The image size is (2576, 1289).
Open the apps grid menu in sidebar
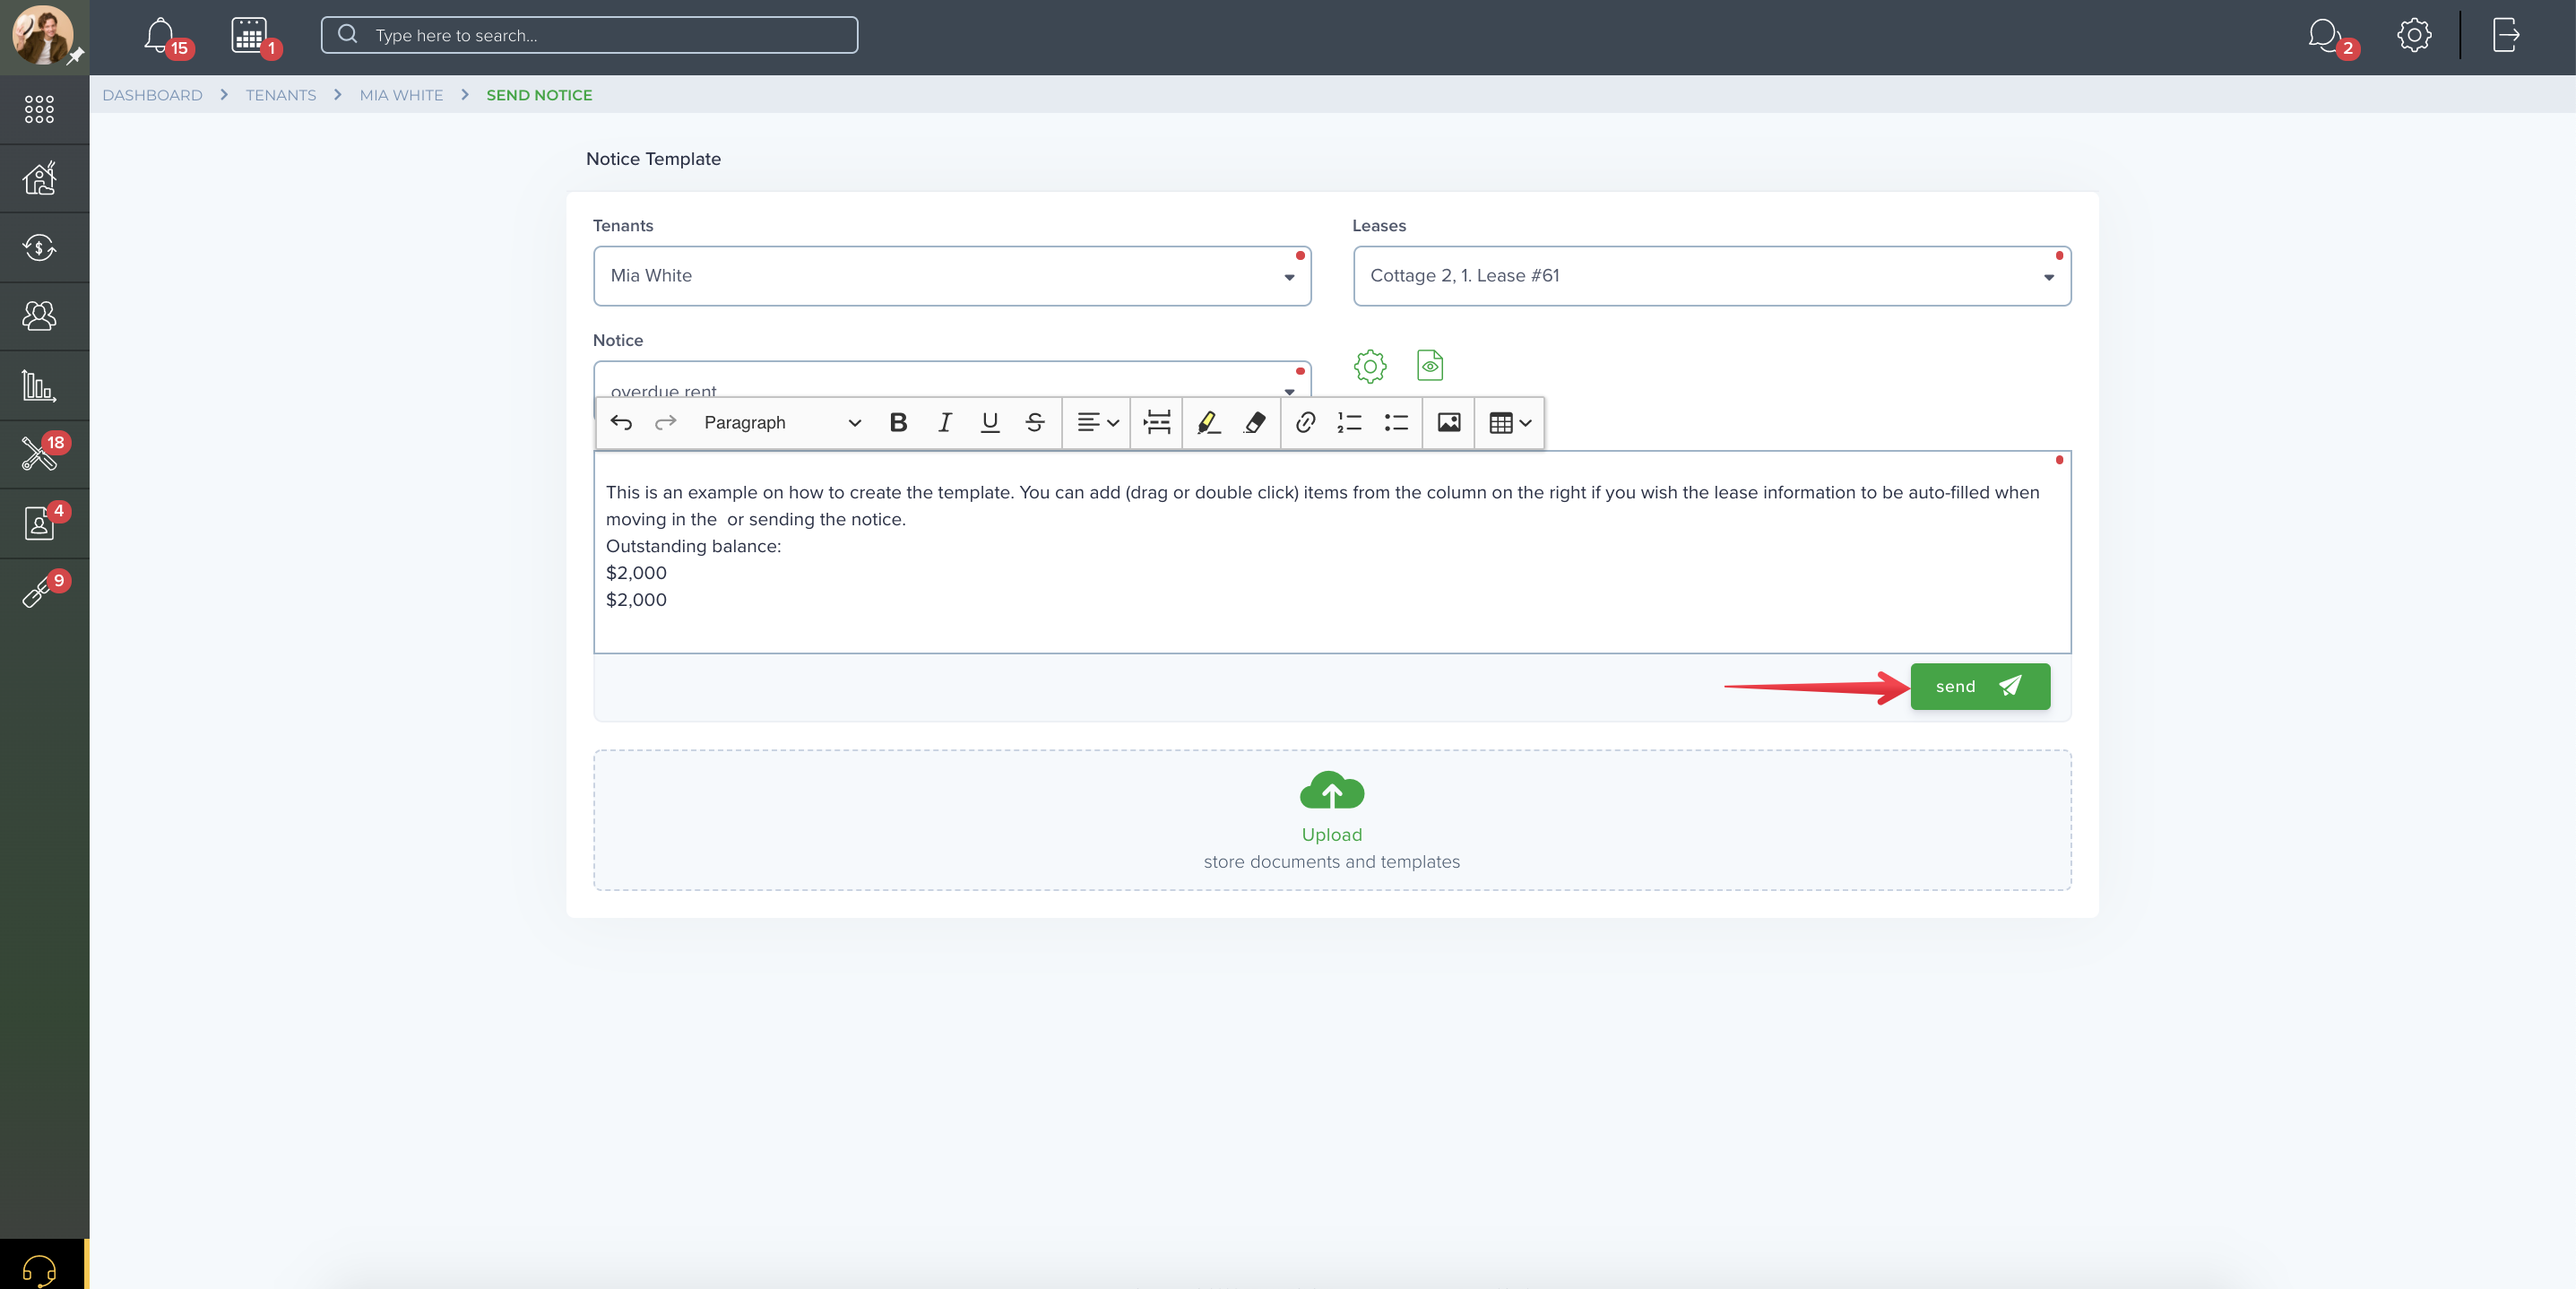39,109
